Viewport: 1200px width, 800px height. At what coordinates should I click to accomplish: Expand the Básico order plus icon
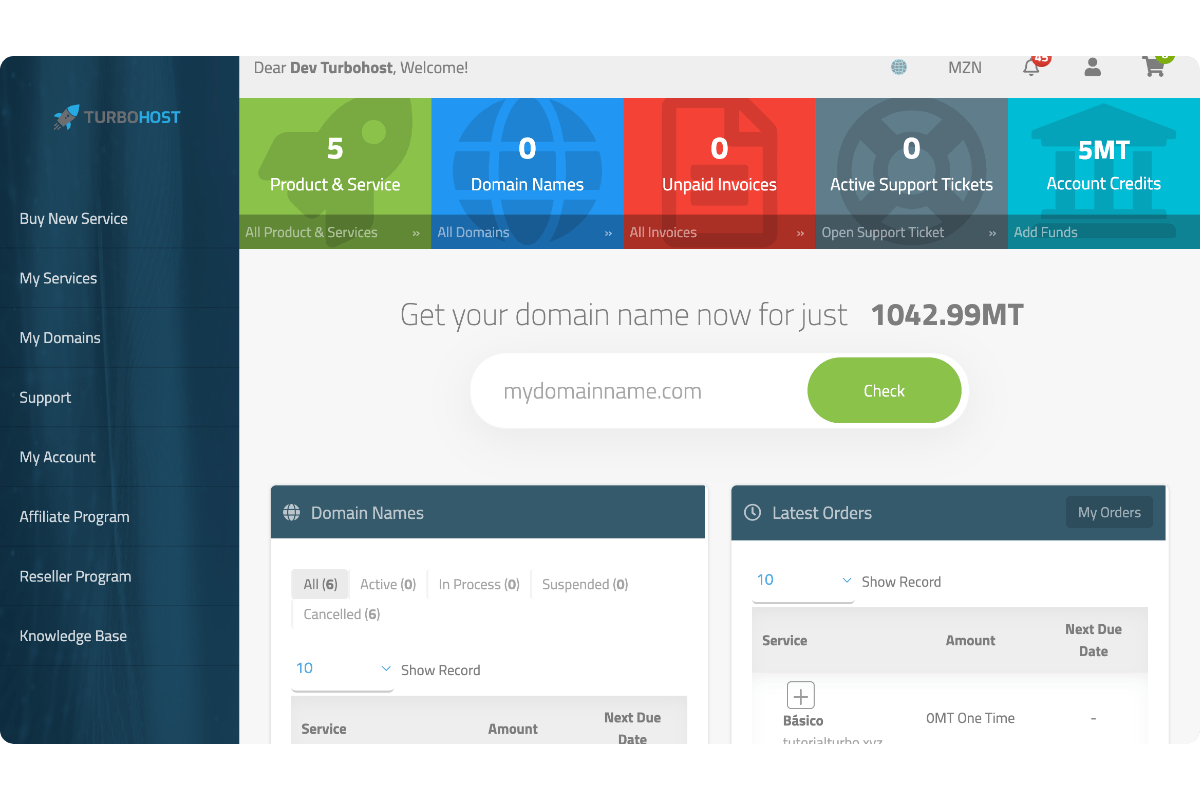click(x=801, y=695)
